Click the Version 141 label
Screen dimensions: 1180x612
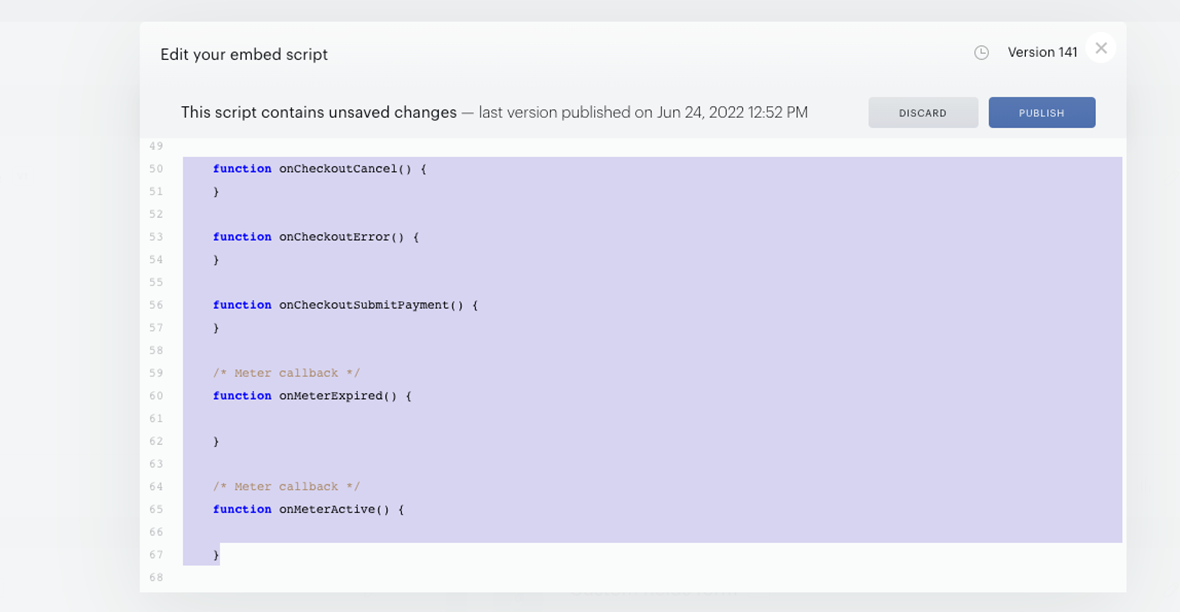pyautogui.click(x=1042, y=52)
